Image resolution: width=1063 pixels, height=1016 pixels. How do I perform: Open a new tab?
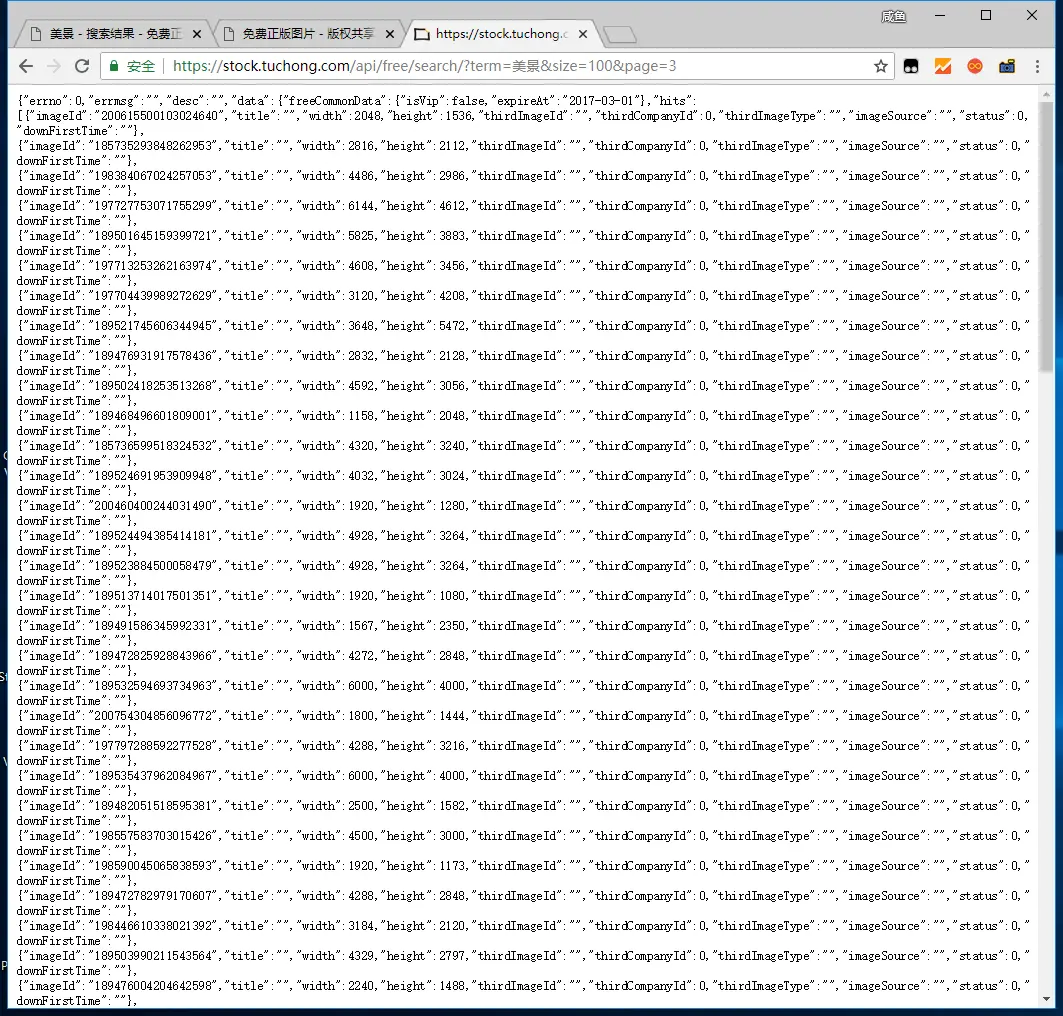(x=619, y=35)
